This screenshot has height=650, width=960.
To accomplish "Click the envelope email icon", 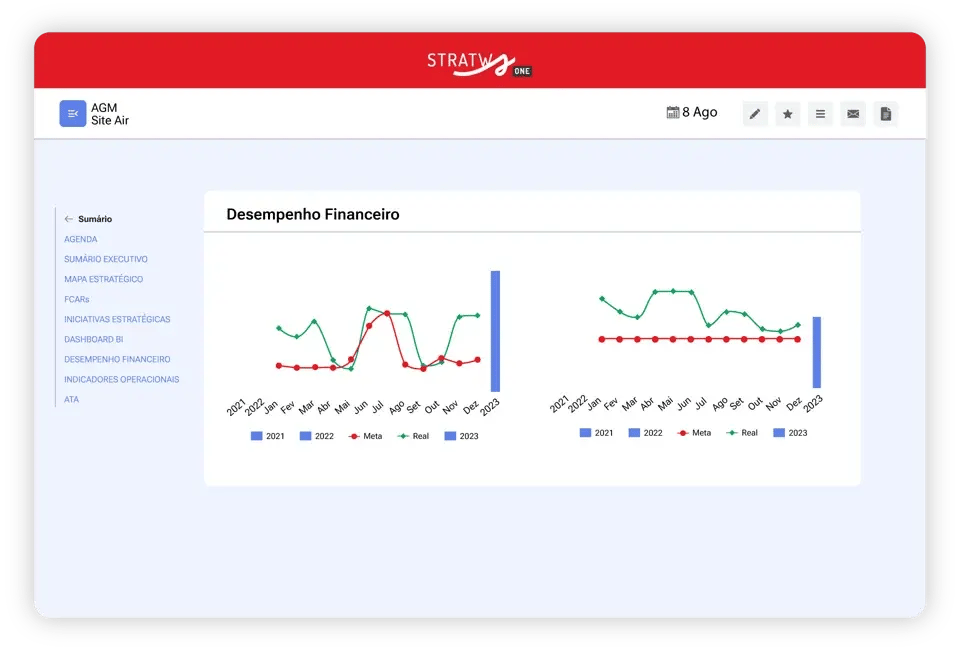I will point(853,114).
